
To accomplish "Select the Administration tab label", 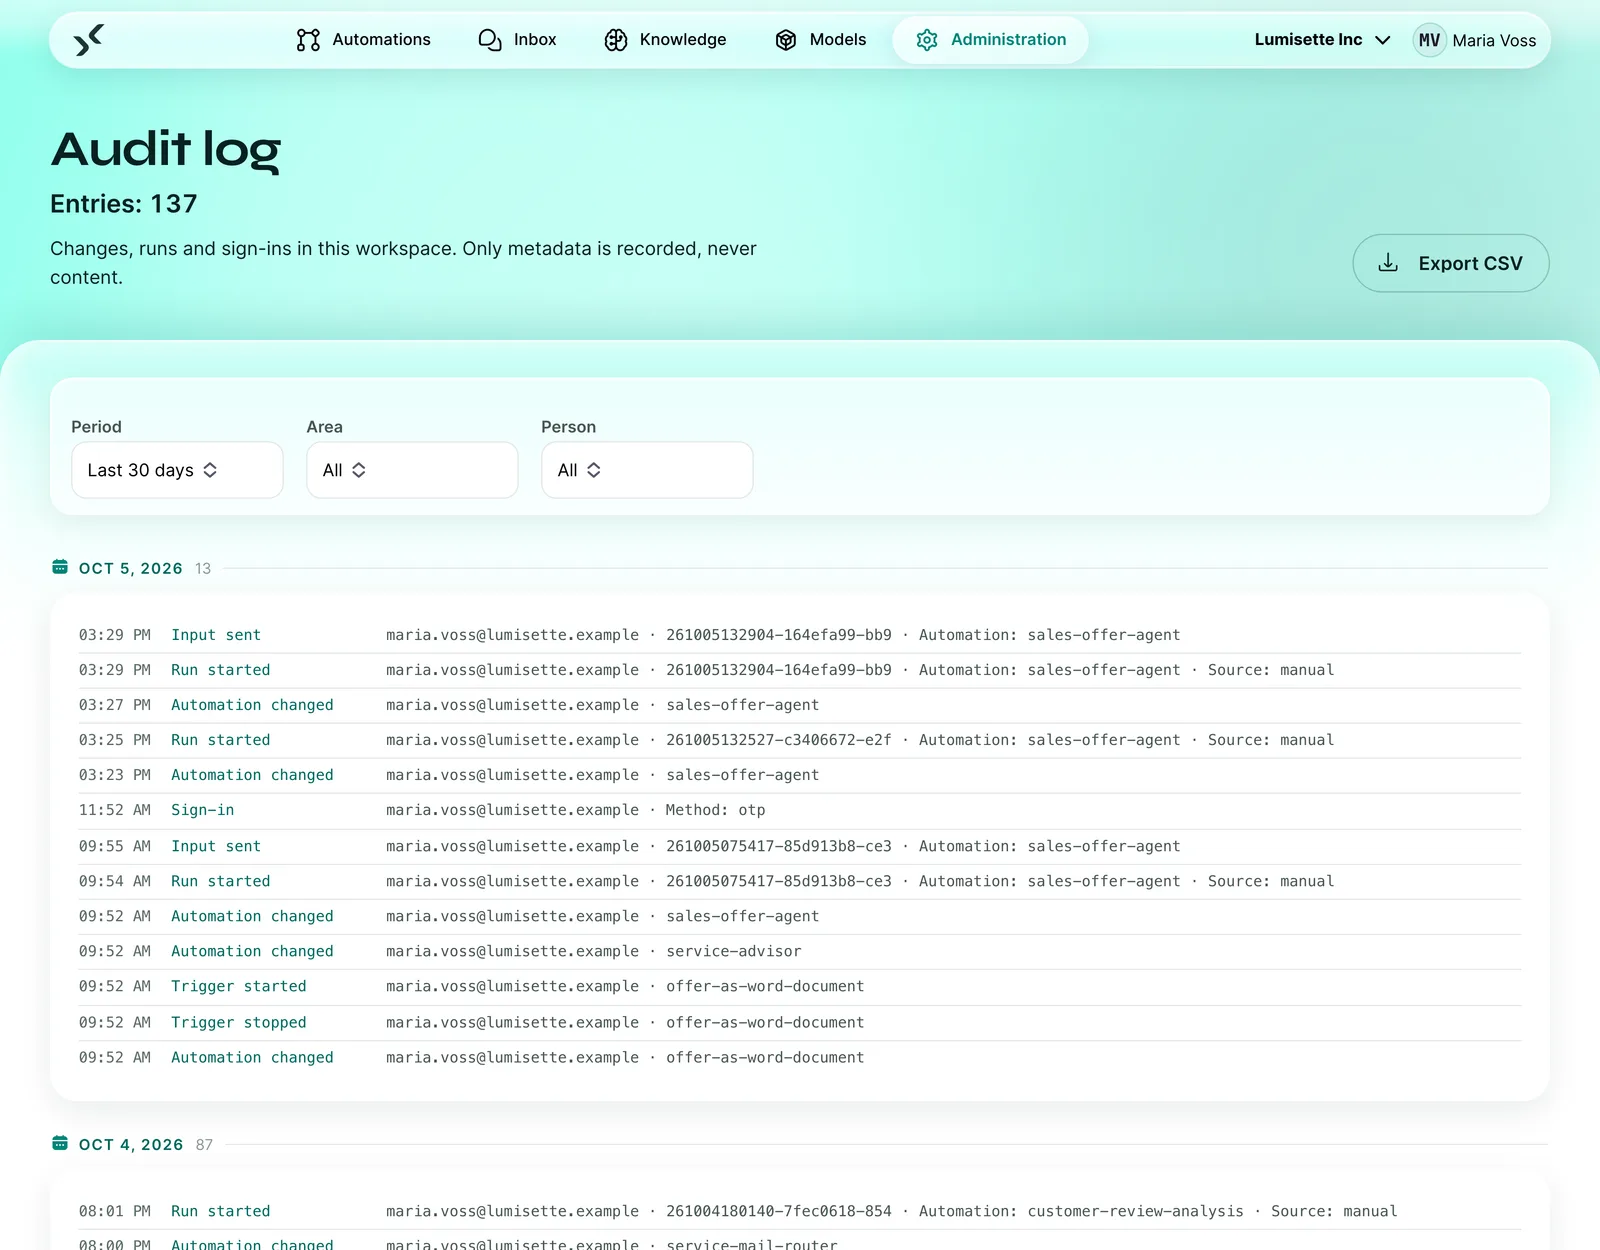I will pos(1008,40).
